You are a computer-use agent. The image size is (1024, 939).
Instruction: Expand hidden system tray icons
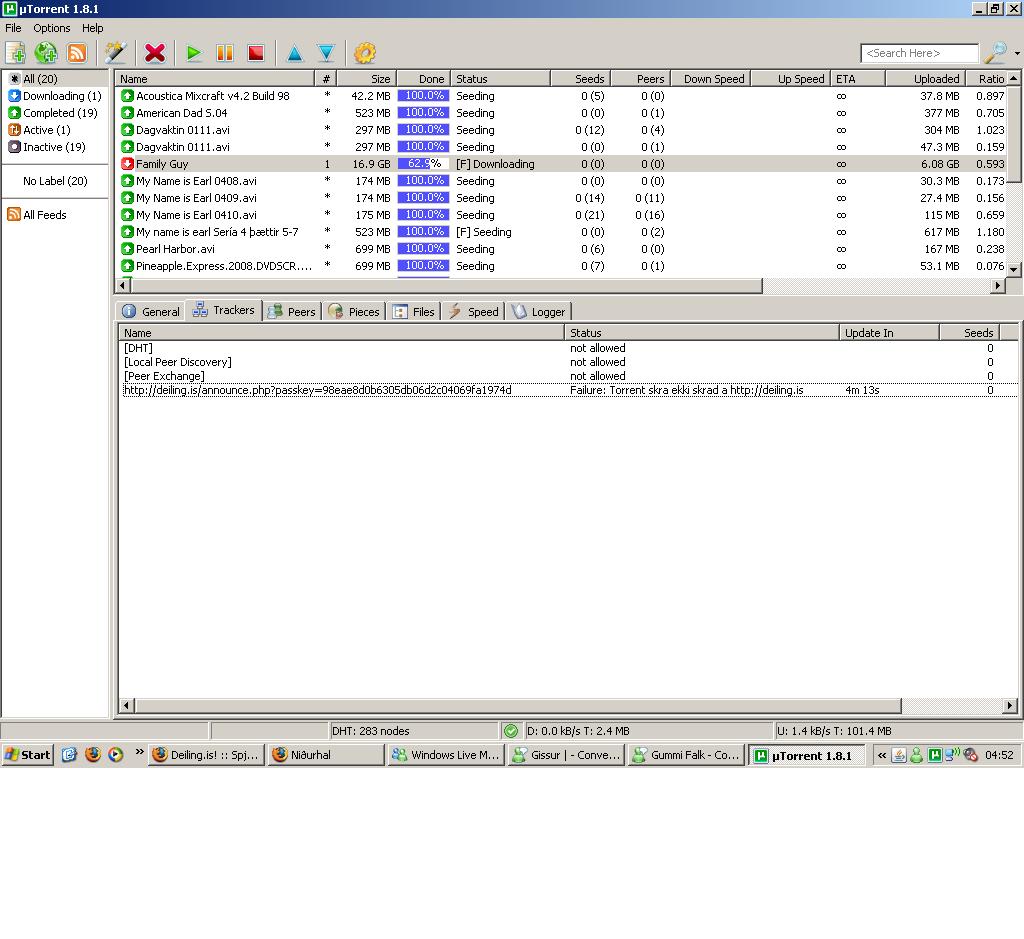click(x=882, y=755)
